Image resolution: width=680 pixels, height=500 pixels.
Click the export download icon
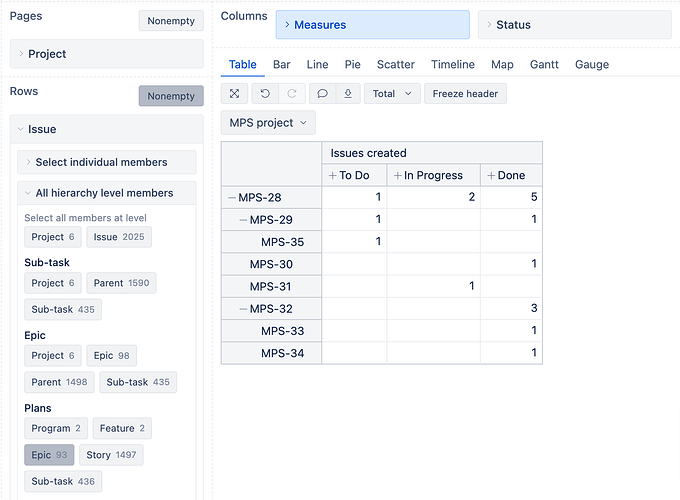click(347, 94)
